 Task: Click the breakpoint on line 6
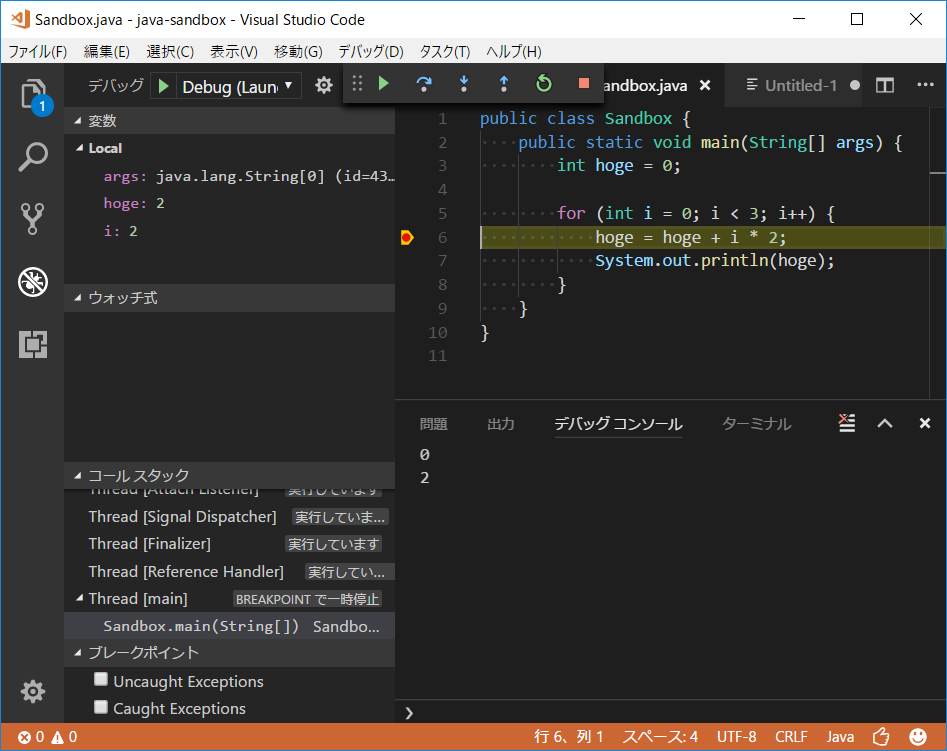pyautogui.click(x=406, y=237)
